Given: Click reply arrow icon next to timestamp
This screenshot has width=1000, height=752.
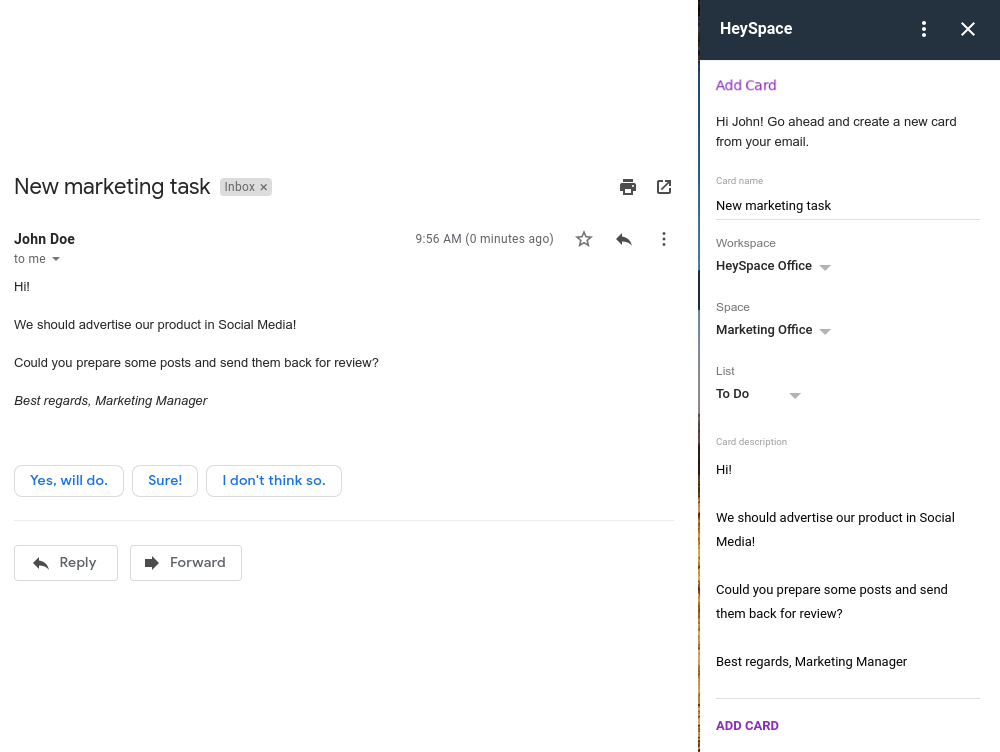Looking at the screenshot, I should coord(624,239).
